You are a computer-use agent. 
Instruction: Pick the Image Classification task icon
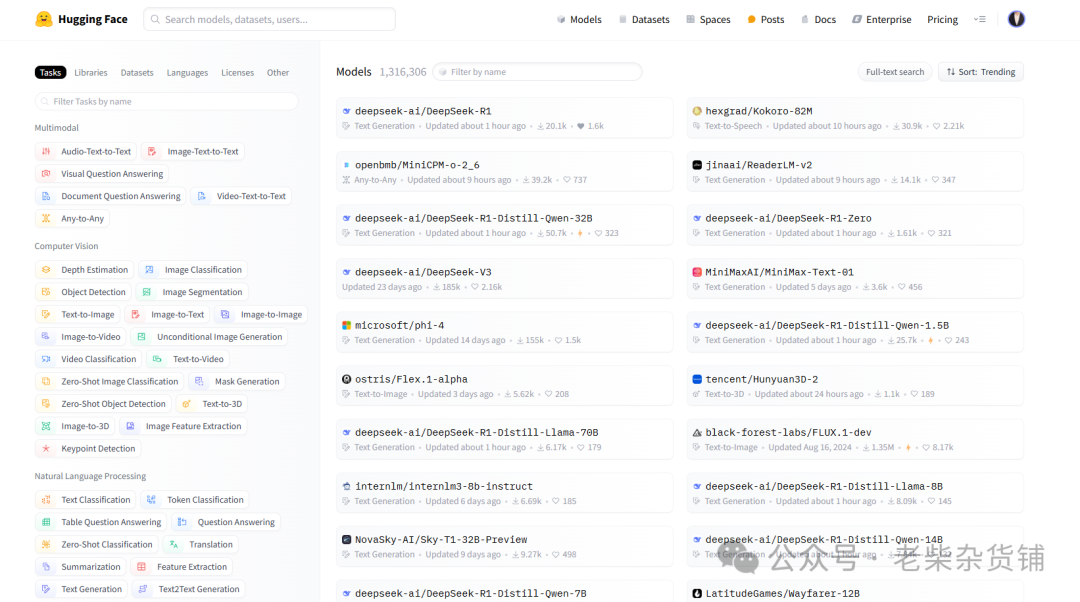(149, 270)
